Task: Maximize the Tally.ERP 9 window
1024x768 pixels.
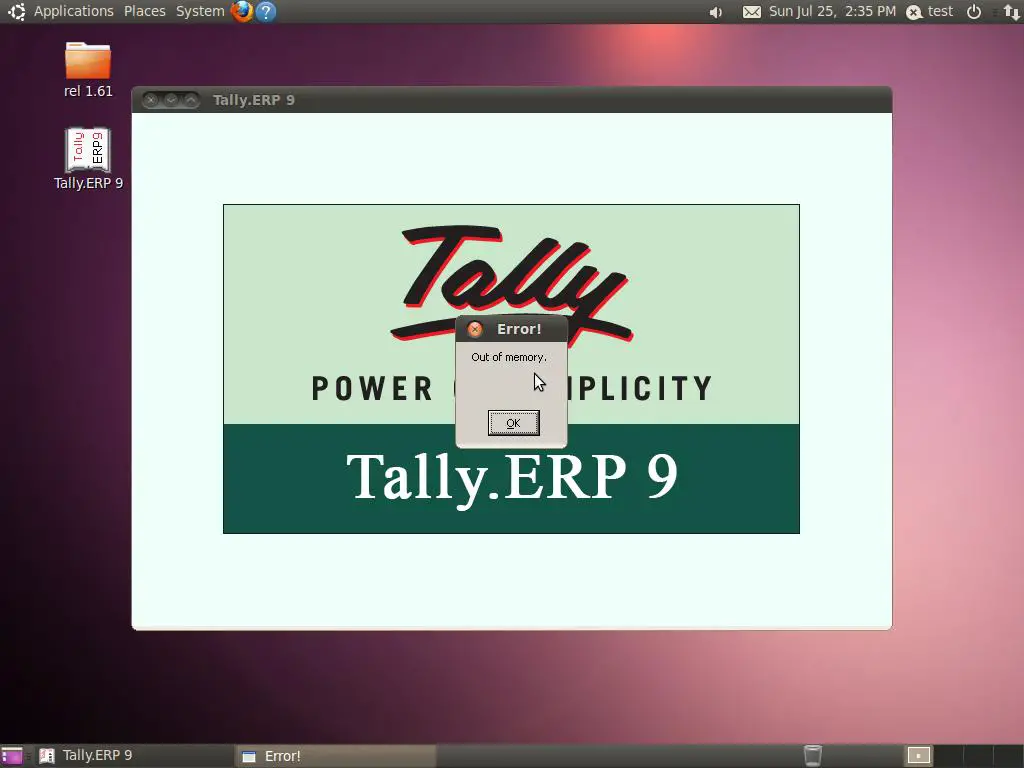Action: point(191,100)
